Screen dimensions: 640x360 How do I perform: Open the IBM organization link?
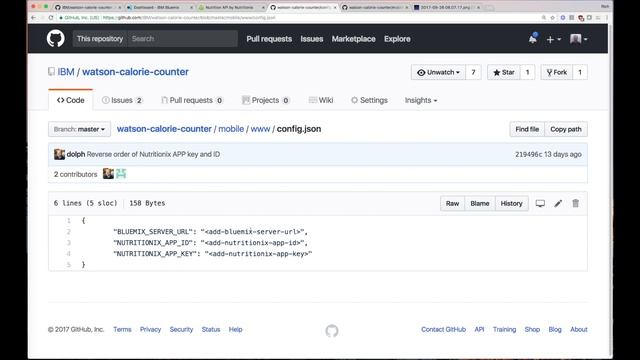(x=66, y=72)
